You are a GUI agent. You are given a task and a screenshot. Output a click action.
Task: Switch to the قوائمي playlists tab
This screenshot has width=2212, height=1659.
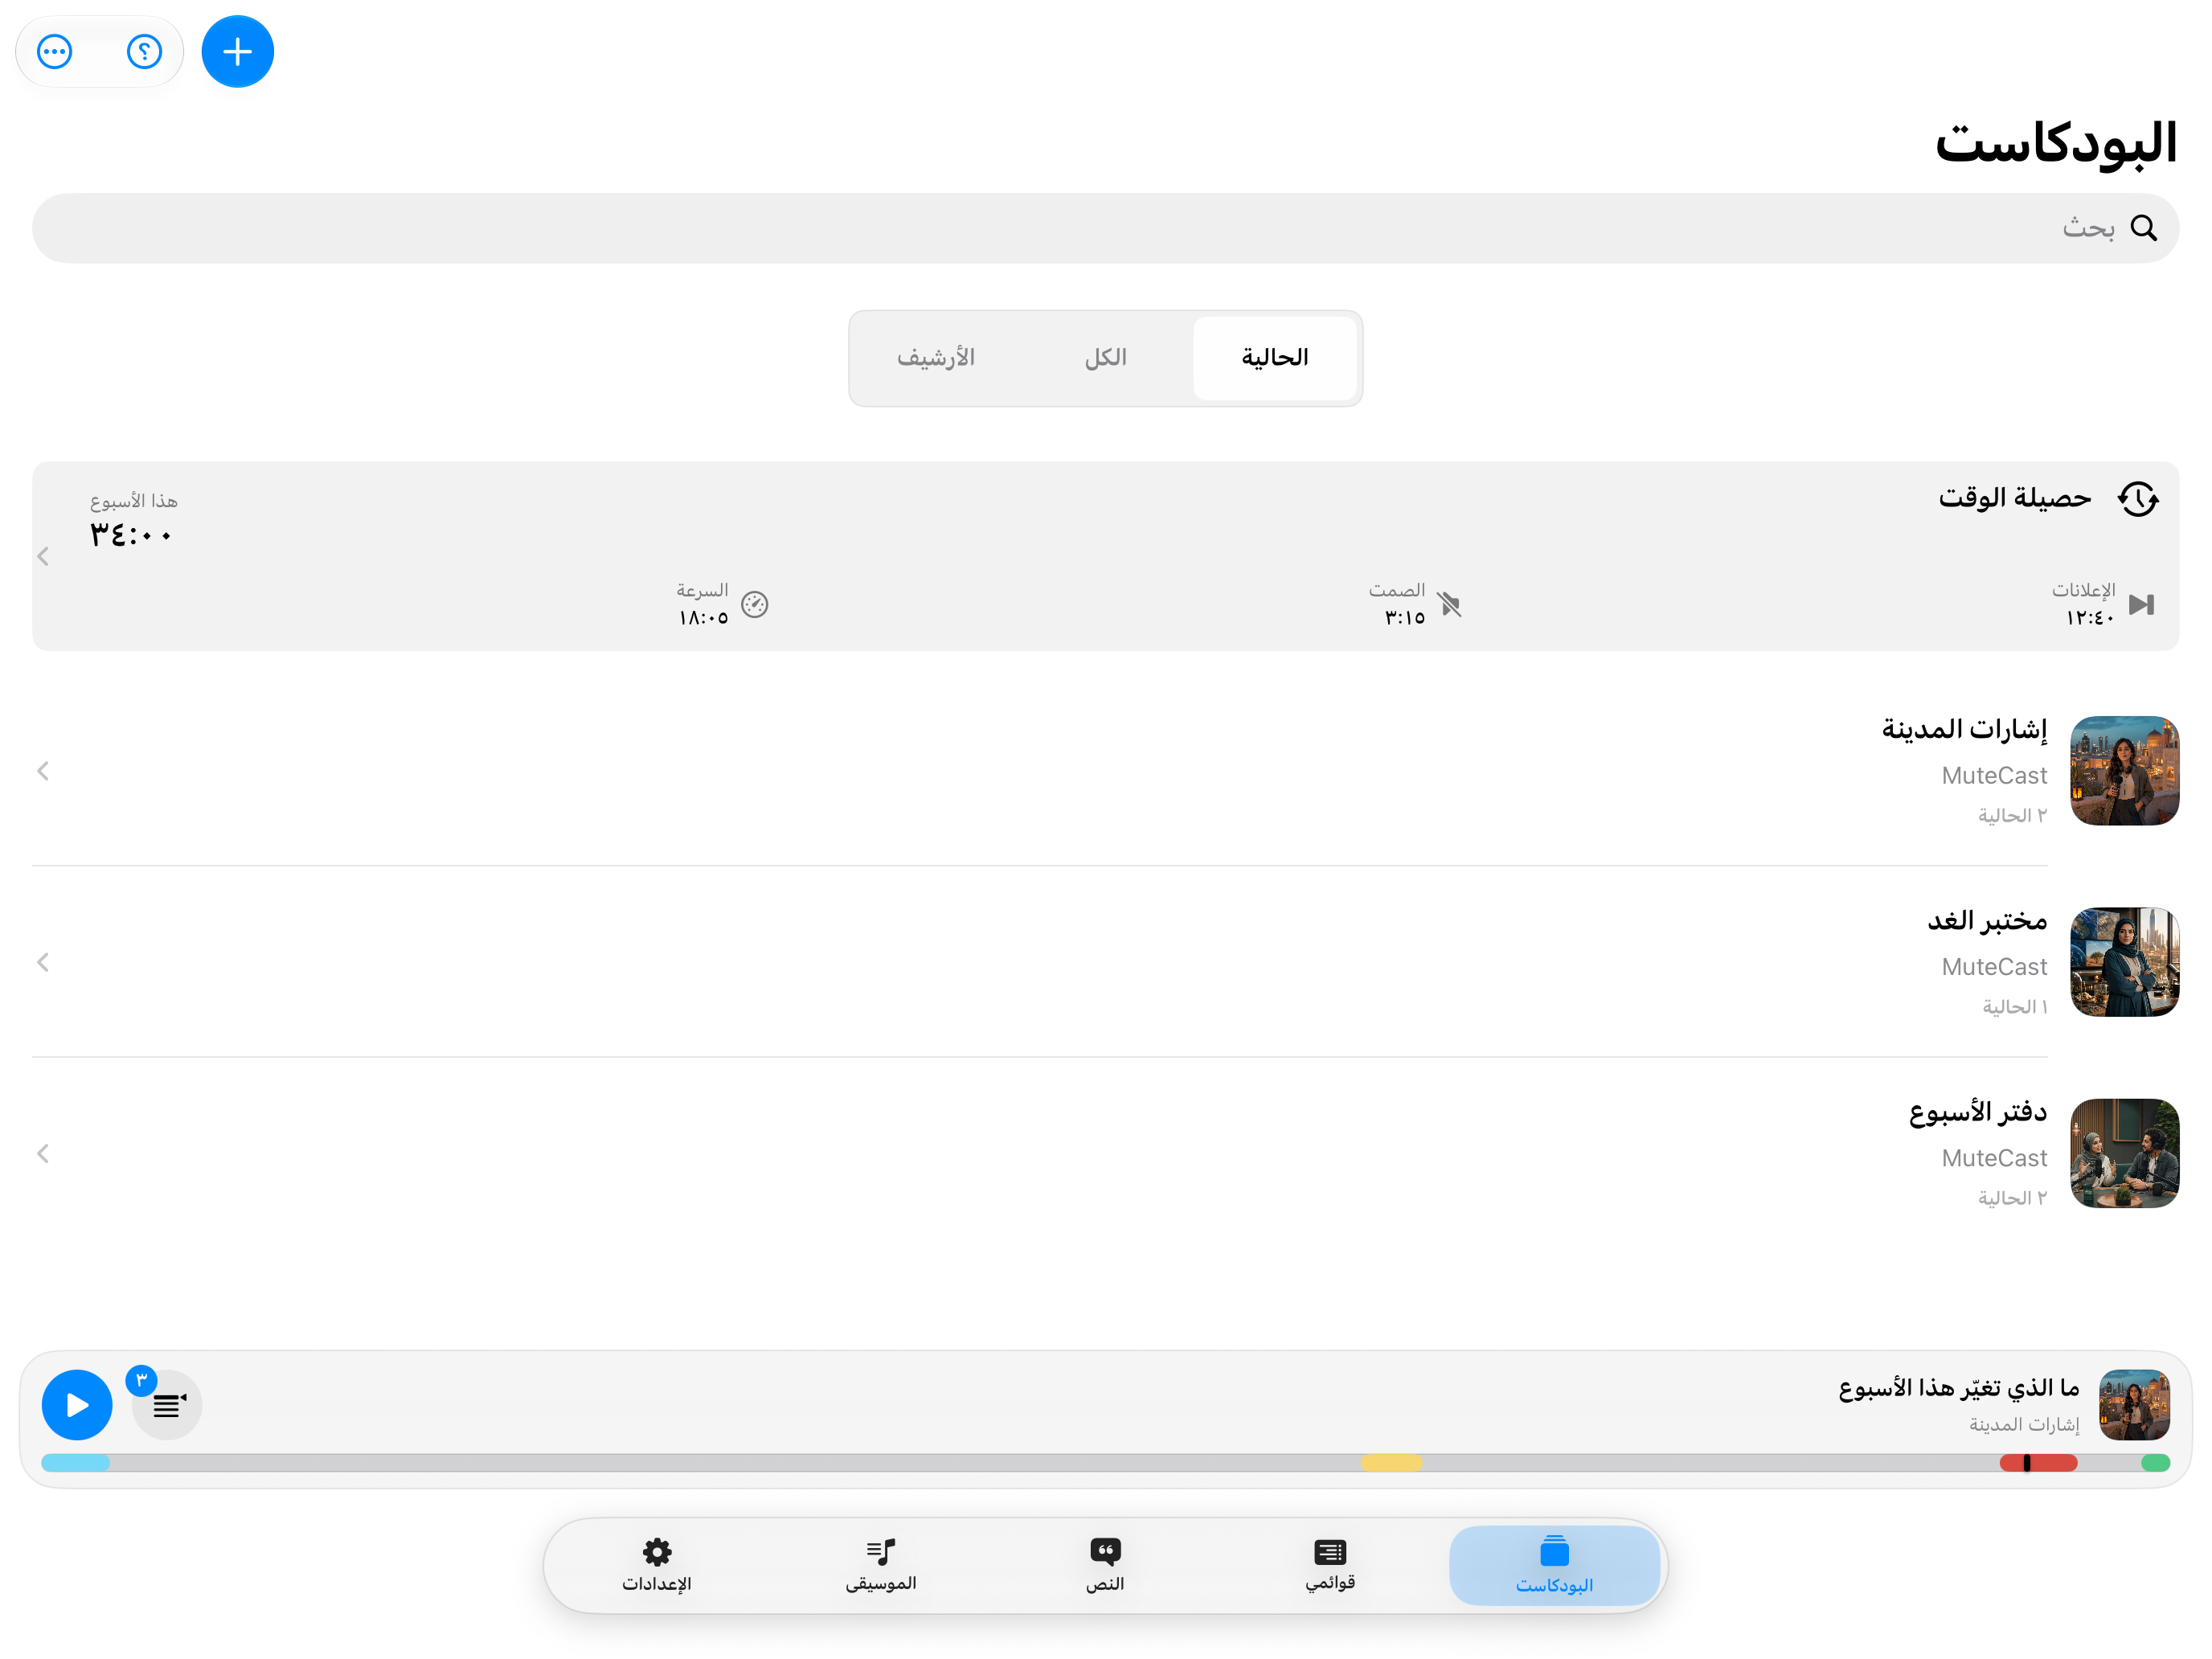click(x=1330, y=1565)
